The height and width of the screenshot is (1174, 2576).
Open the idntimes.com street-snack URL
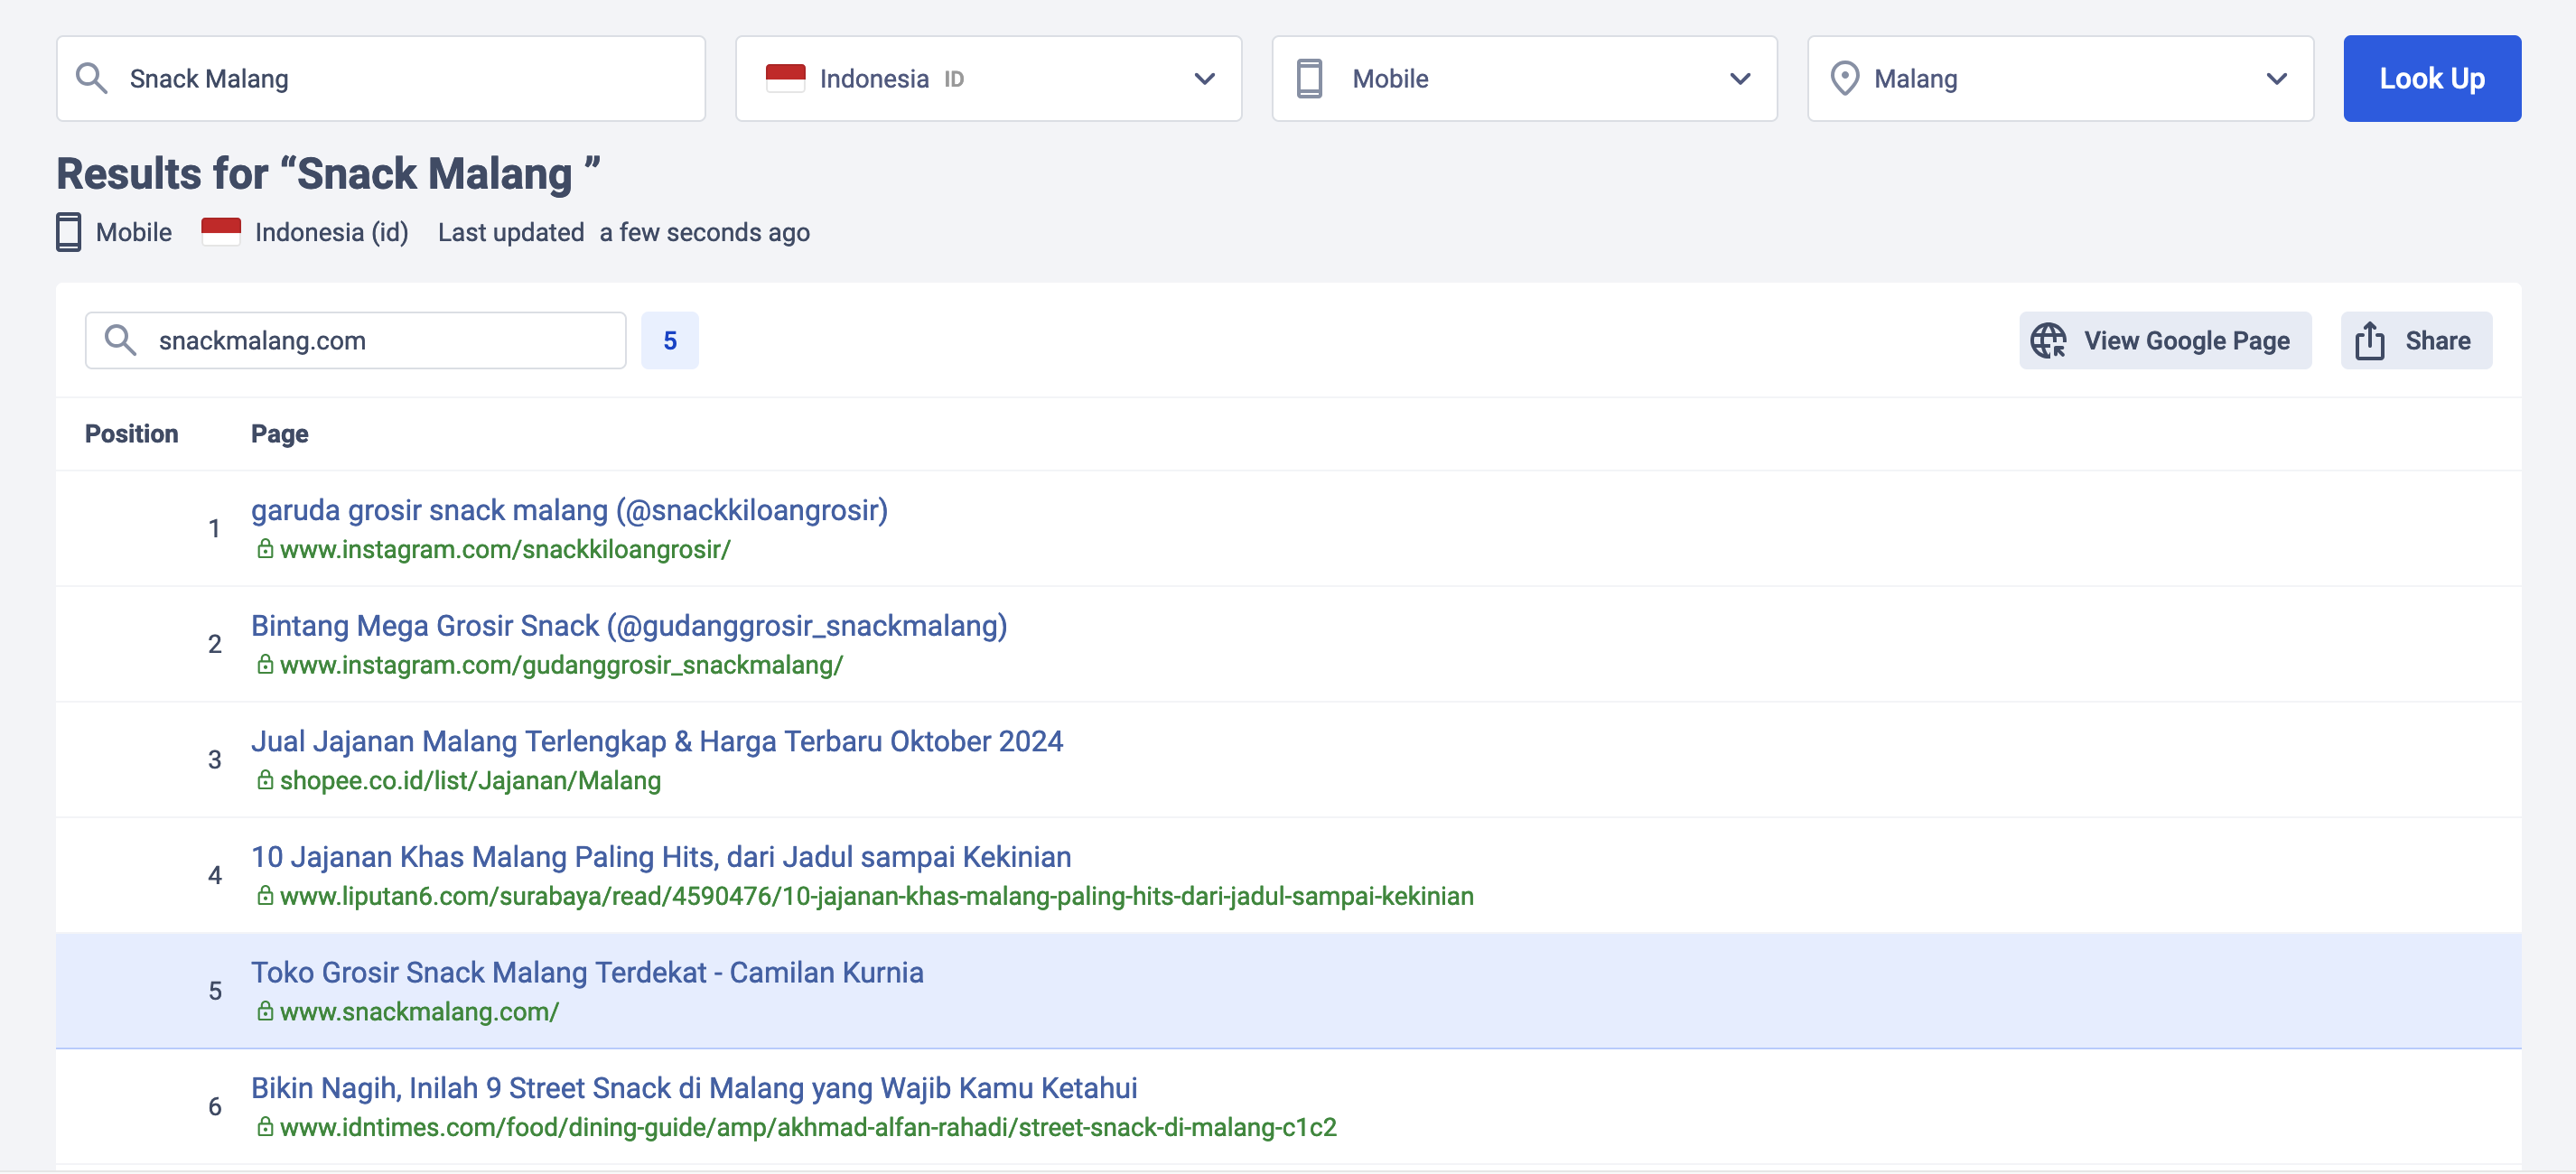tap(808, 1128)
